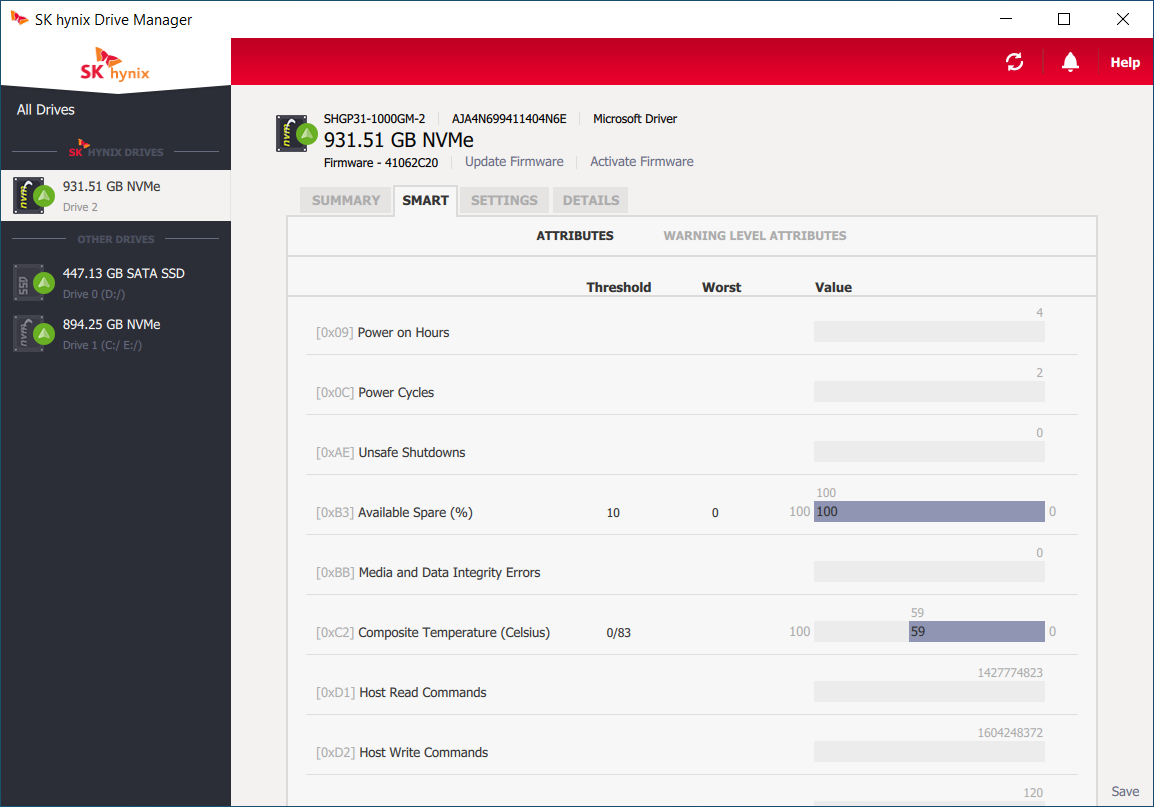Click the "[0xD2] Host Write Commands" label
Screen dimensions: 1154x807
(402, 753)
